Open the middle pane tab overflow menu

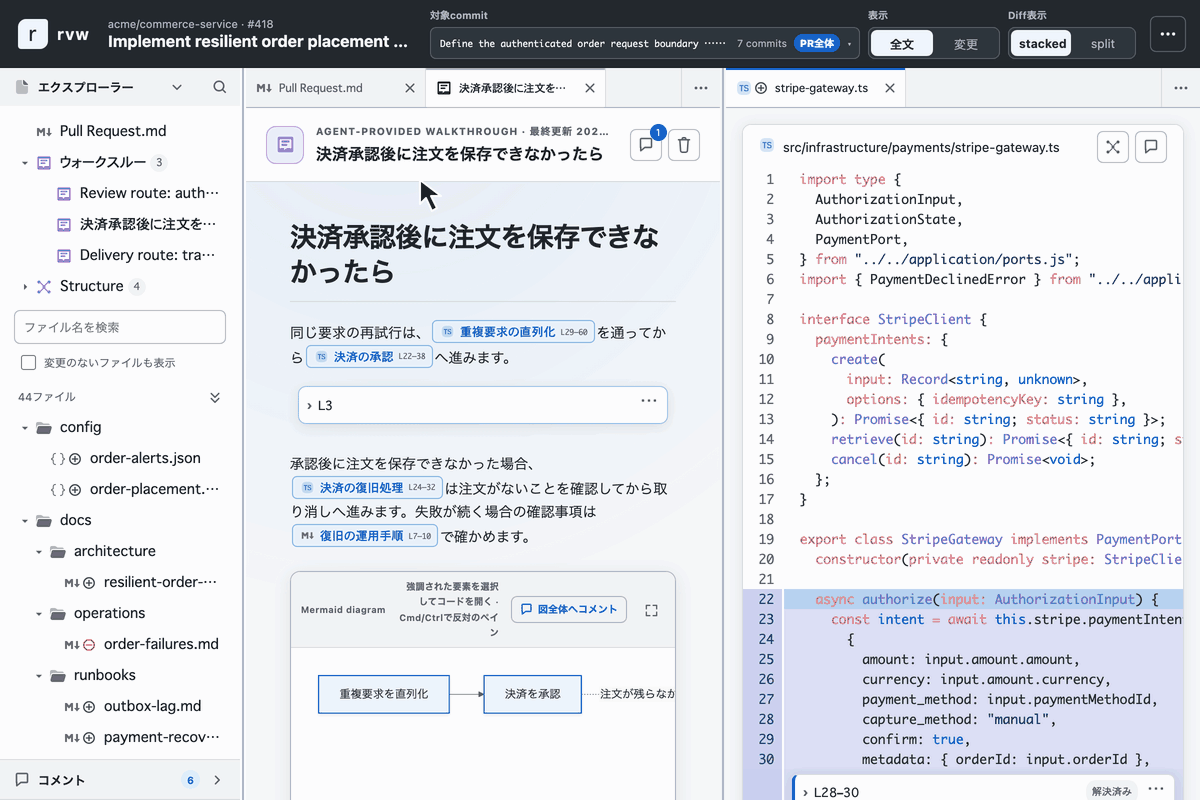pos(701,88)
